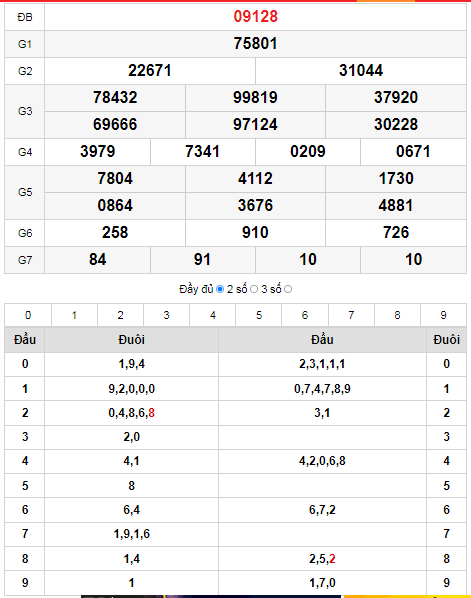This screenshot has width=471, height=598.
Task: Click the special prize number 09128
Action: 256,16
